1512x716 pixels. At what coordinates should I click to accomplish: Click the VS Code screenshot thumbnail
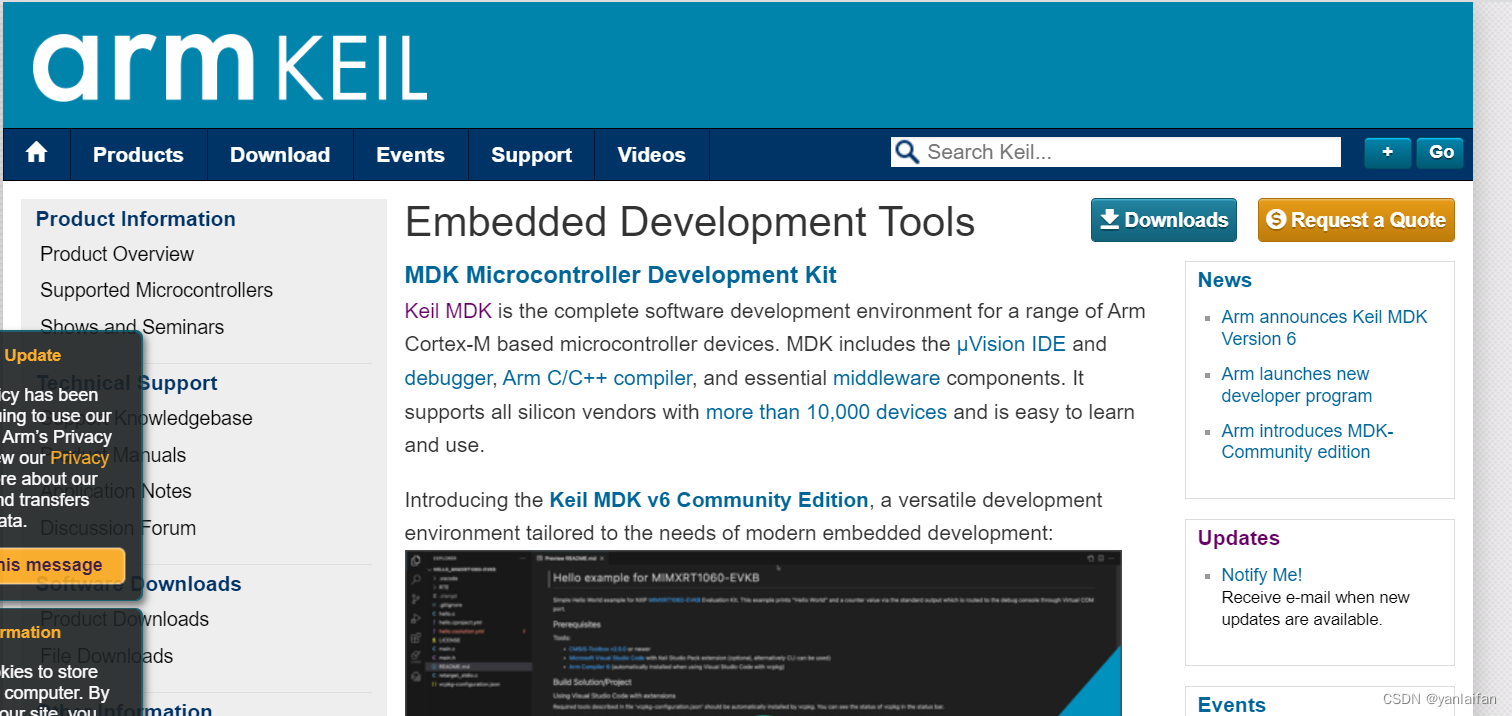pyautogui.click(x=762, y=632)
